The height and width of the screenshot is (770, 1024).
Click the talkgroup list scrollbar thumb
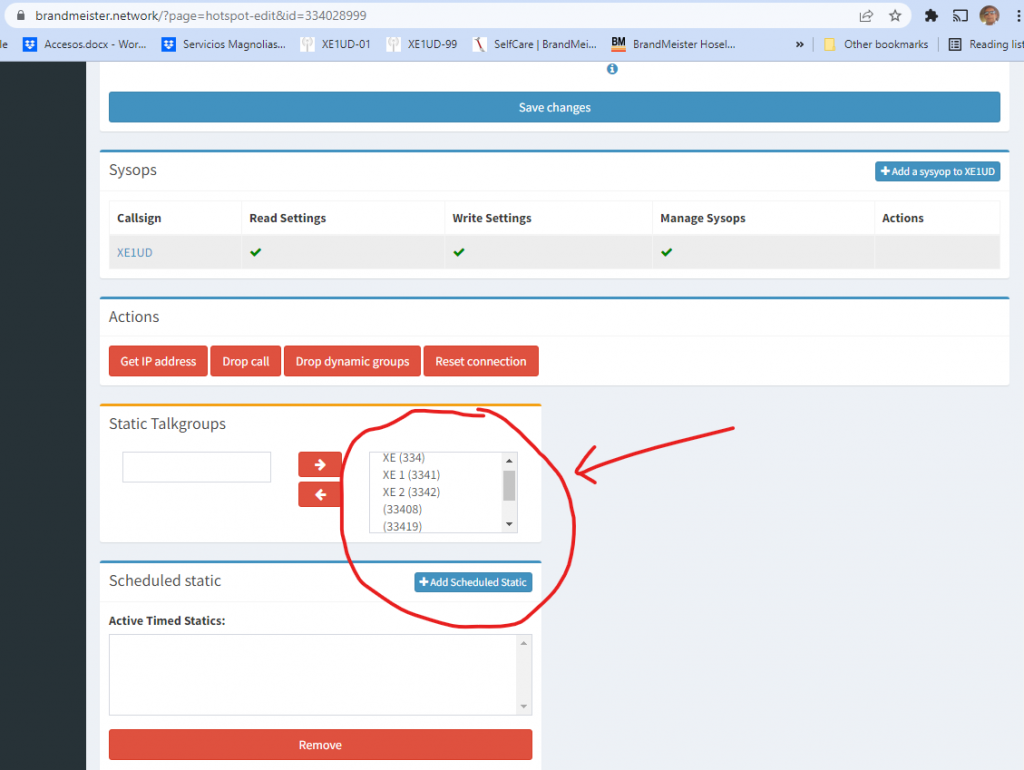tap(509, 486)
